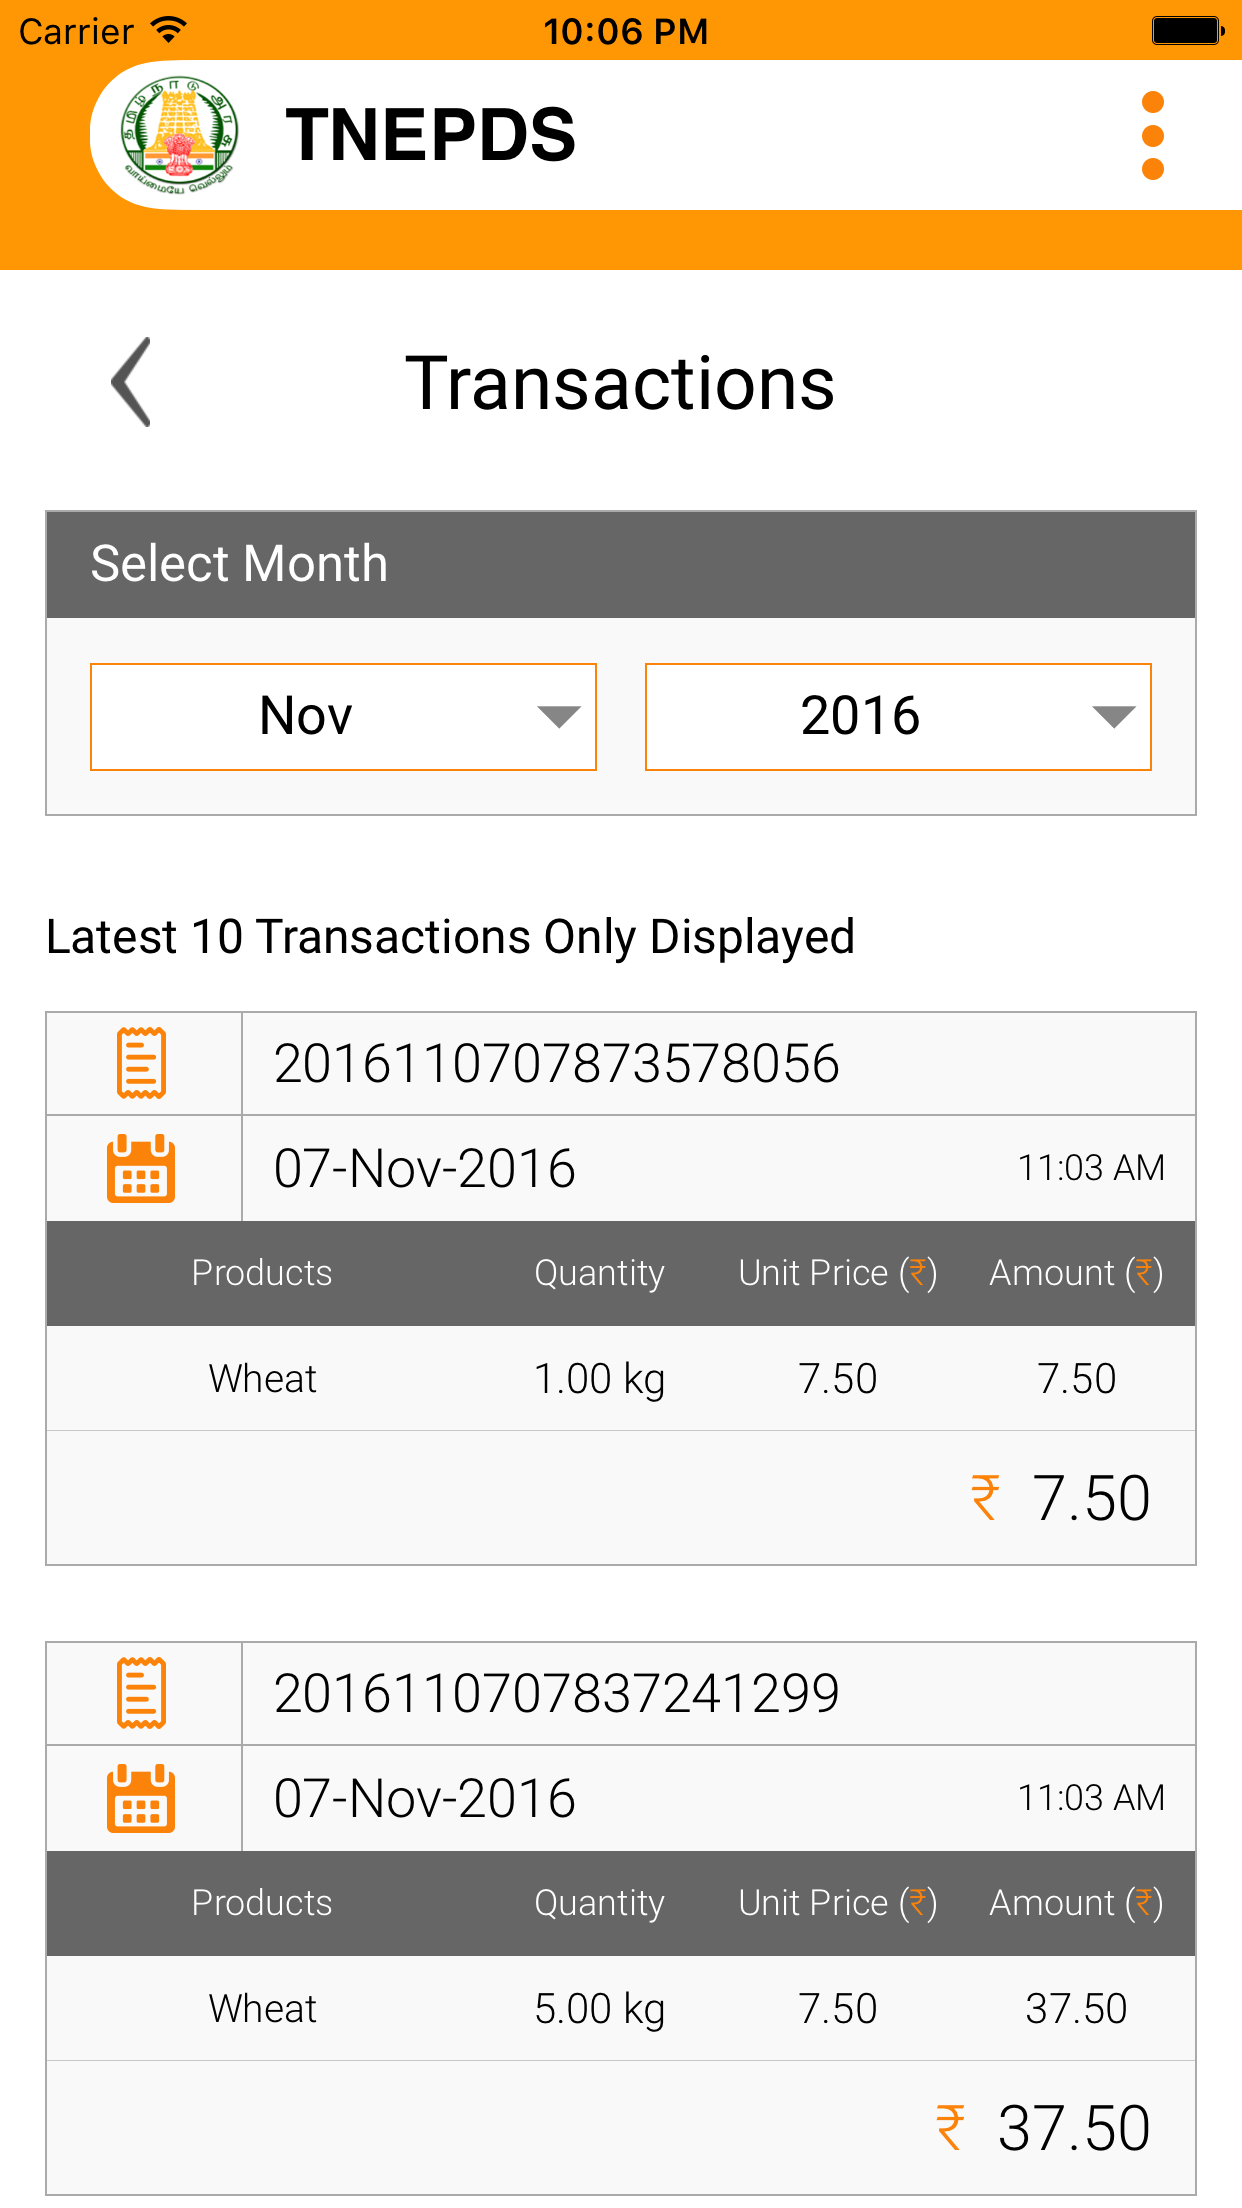Image resolution: width=1242 pixels, height=2208 pixels.
Task: Tap the Wheat 5.00 kg row
Action: point(621,2008)
